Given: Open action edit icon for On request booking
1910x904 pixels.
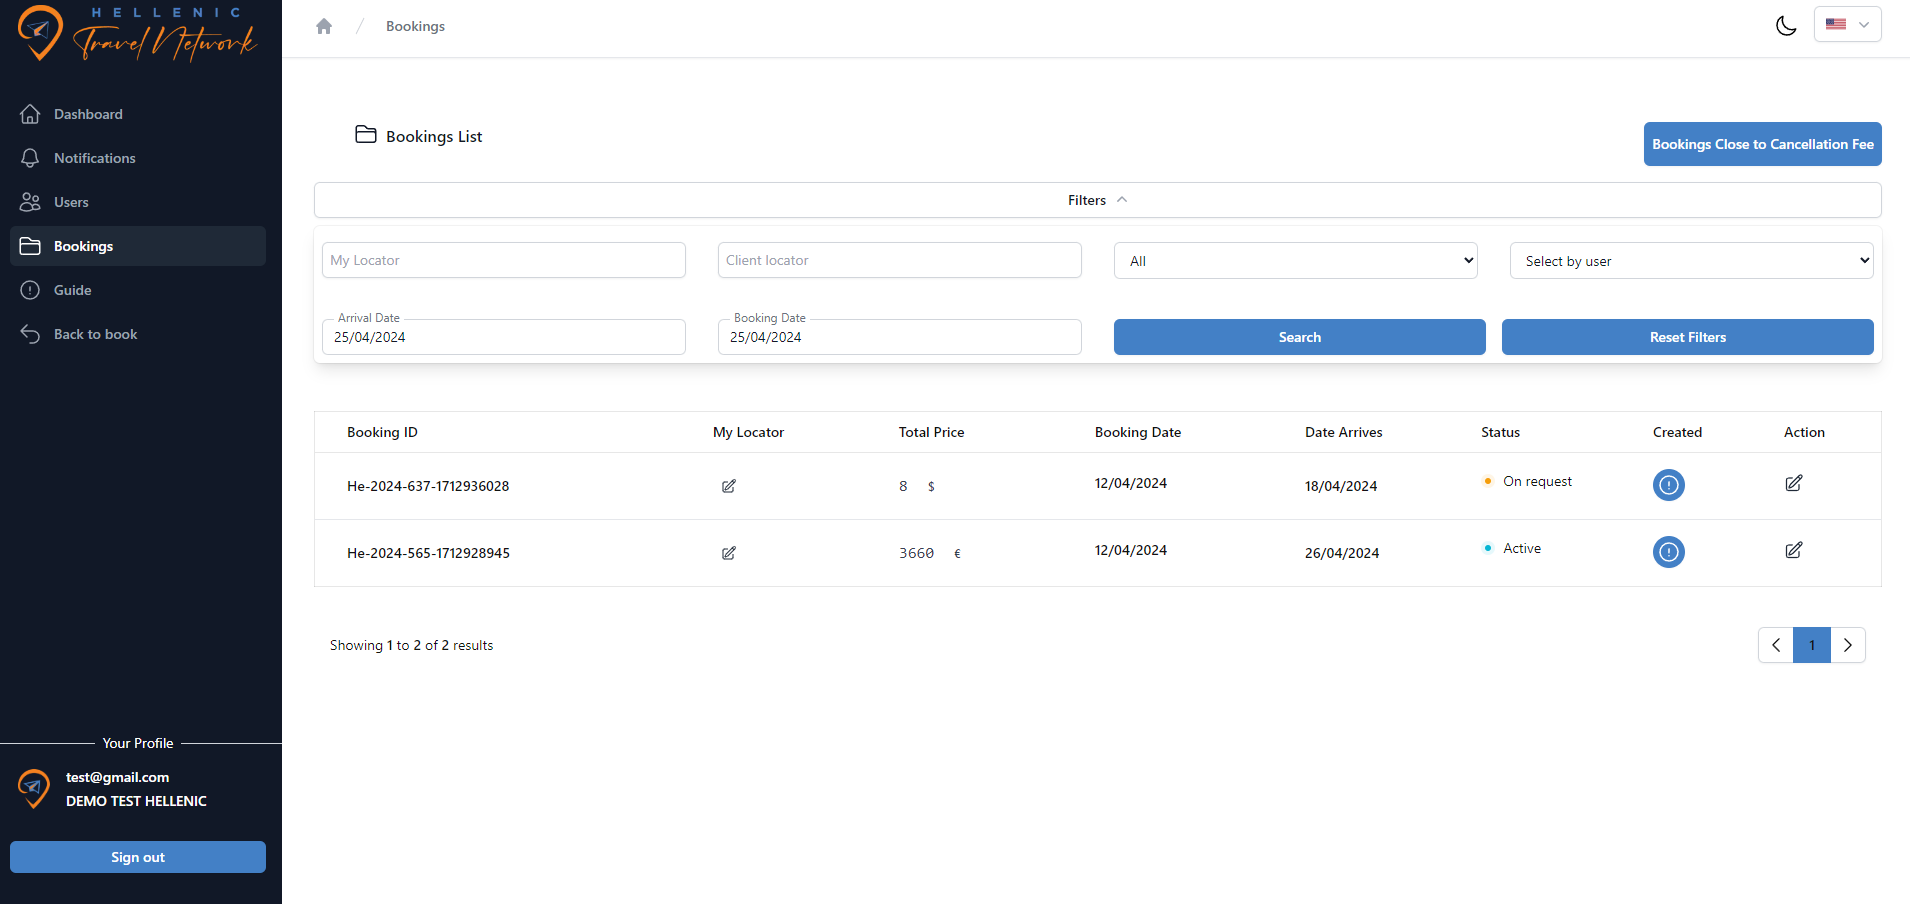Looking at the screenshot, I should [1793, 483].
